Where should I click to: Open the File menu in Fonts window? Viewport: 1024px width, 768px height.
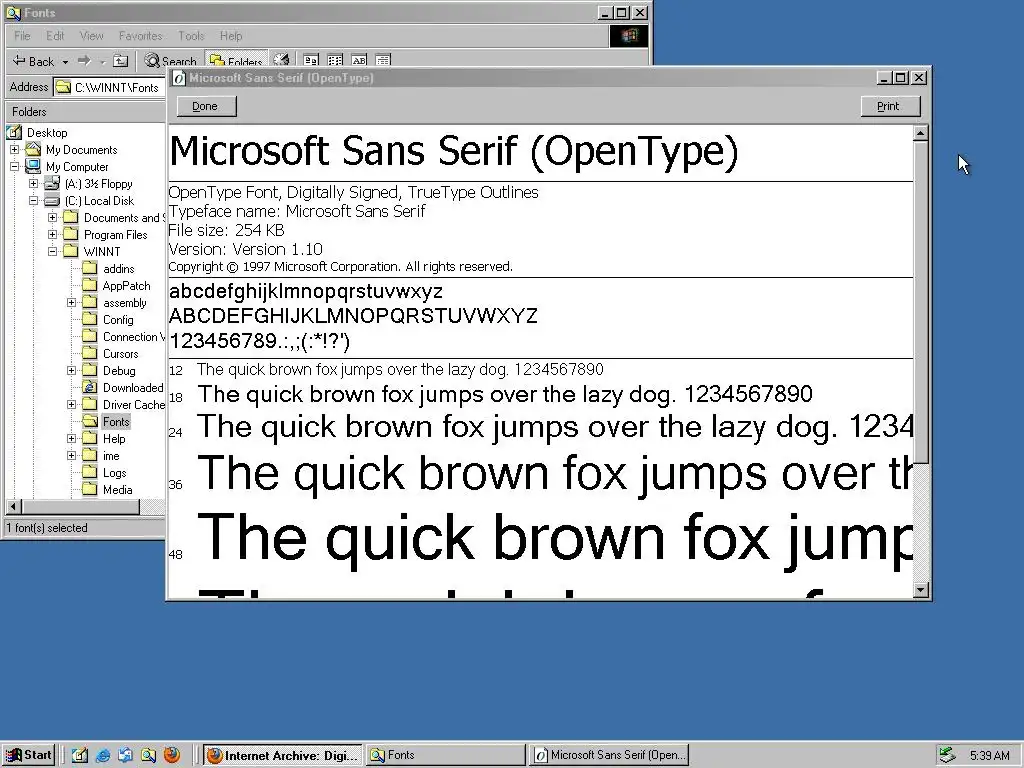coord(22,36)
